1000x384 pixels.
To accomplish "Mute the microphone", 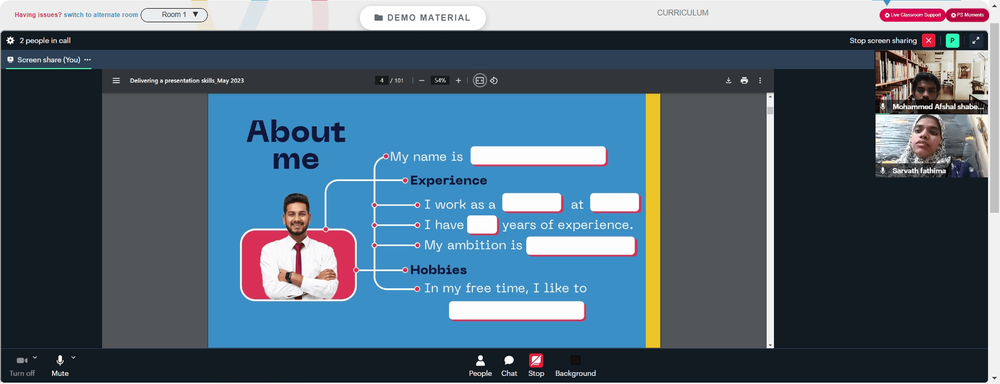I will pyautogui.click(x=60, y=366).
